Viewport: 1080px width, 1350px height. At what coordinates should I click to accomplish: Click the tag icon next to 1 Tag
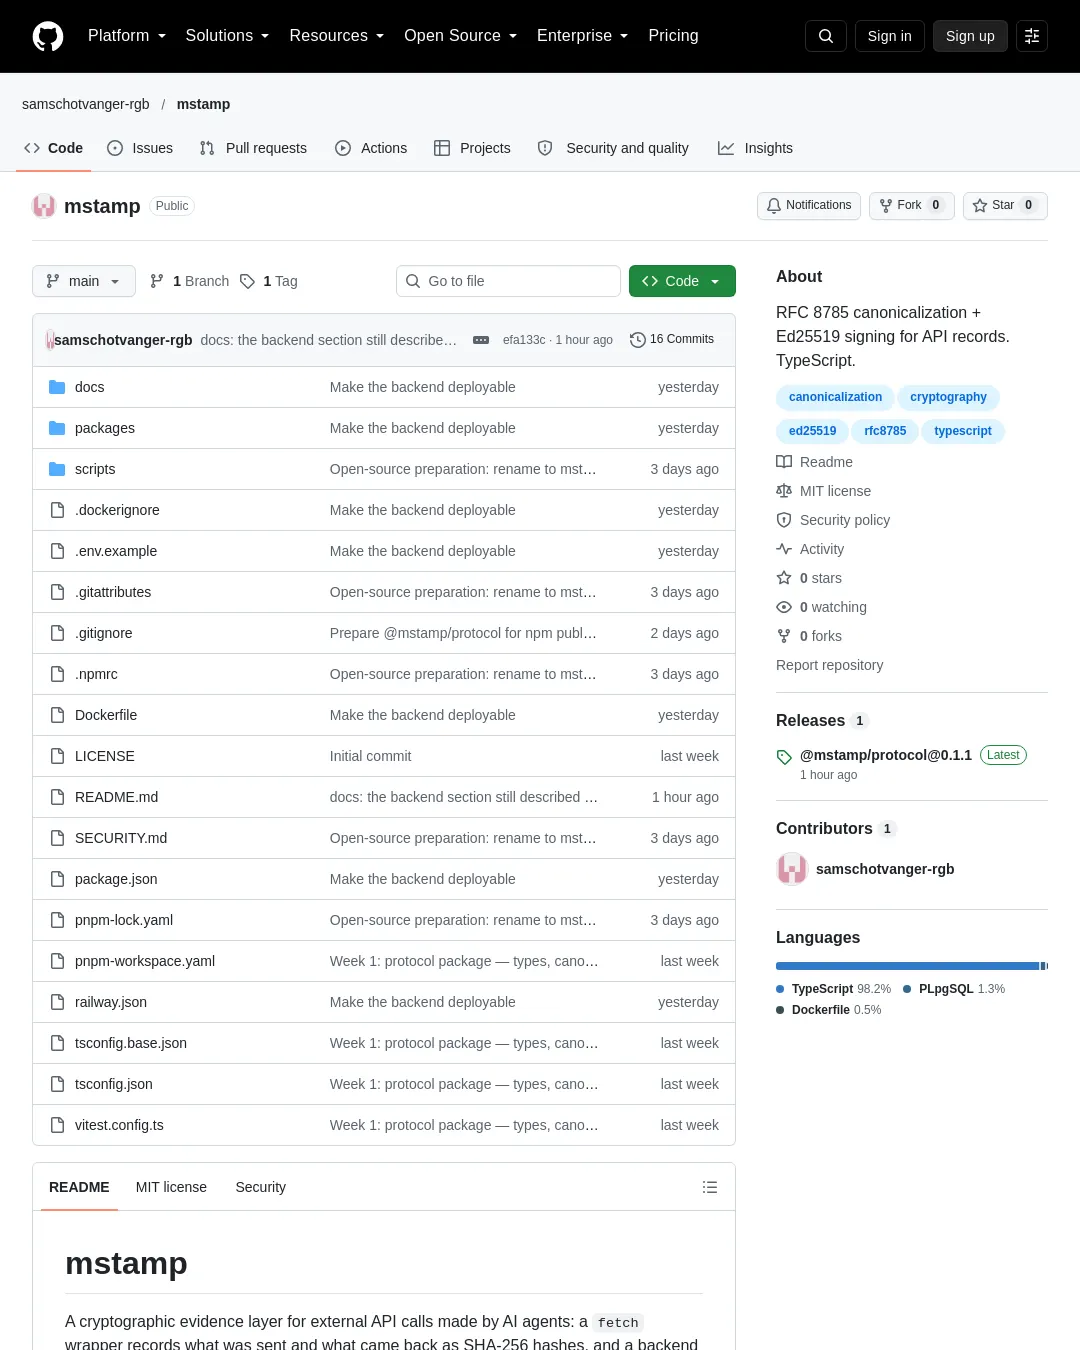[248, 281]
